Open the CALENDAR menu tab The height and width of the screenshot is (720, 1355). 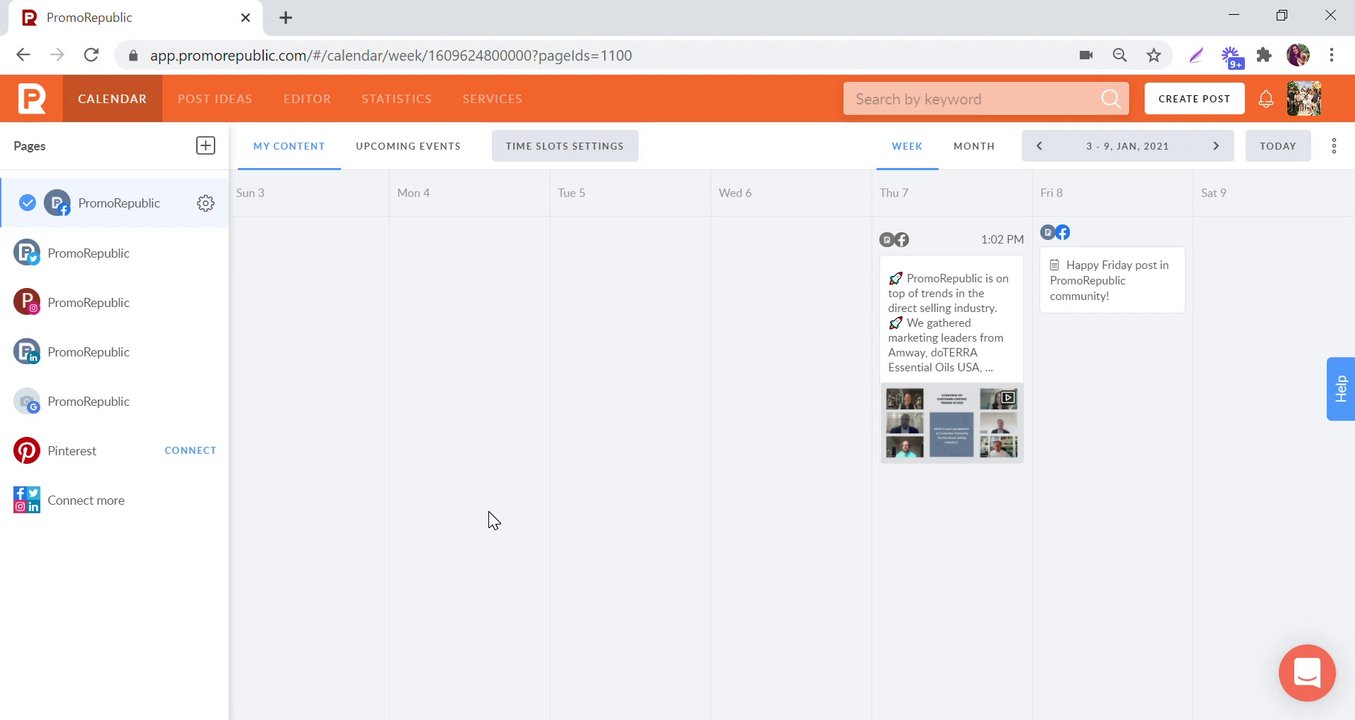click(112, 99)
